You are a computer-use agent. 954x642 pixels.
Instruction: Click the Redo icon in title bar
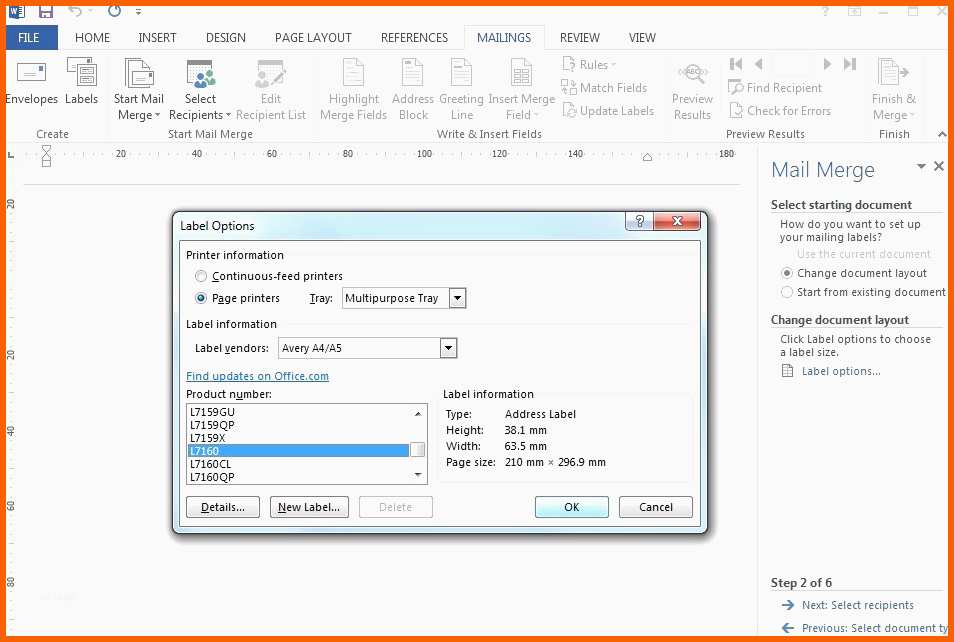tap(114, 11)
